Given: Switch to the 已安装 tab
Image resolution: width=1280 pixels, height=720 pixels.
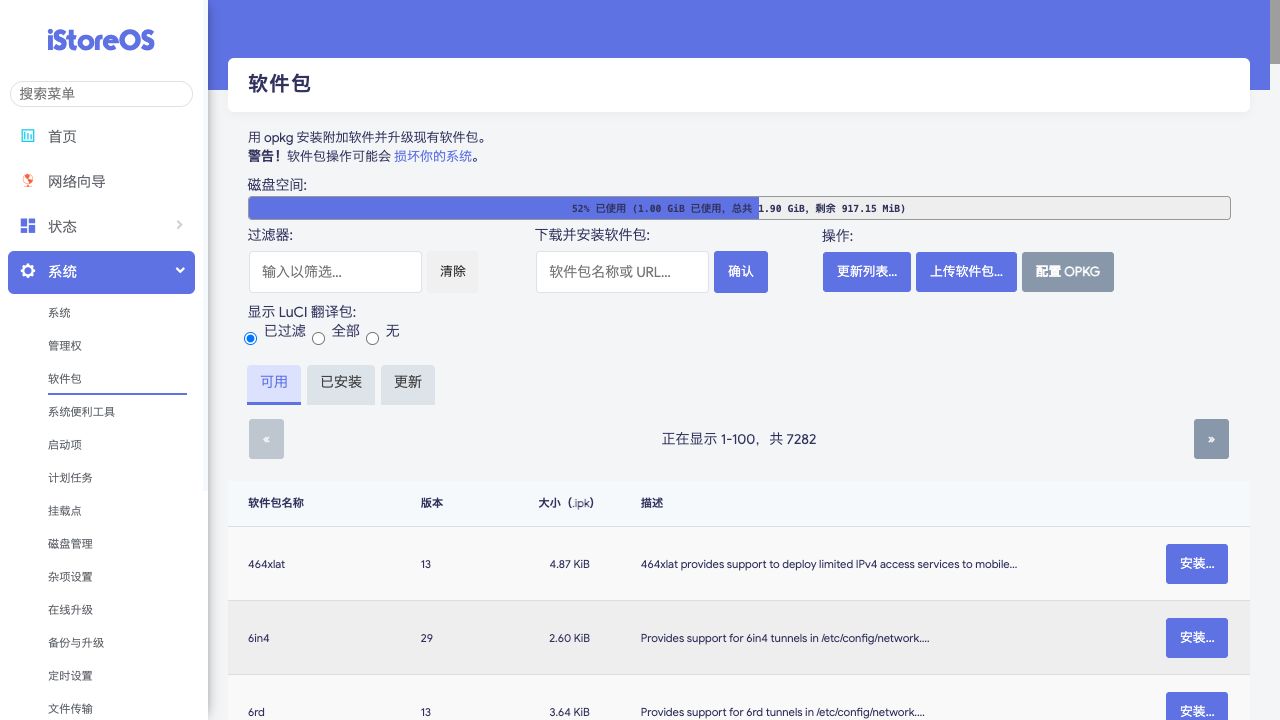Looking at the screenshot, I should click(341, 383).
